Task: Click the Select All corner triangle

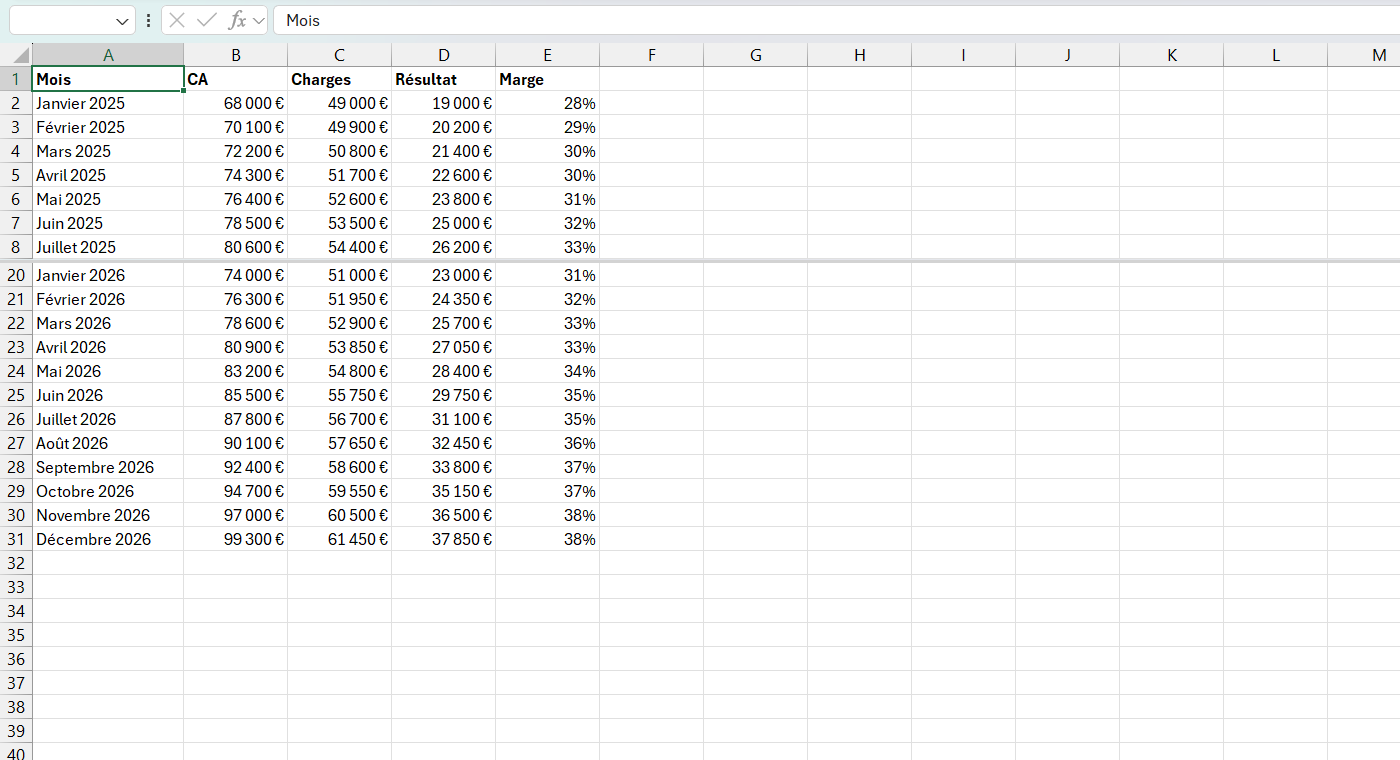Action: point(16,55)
